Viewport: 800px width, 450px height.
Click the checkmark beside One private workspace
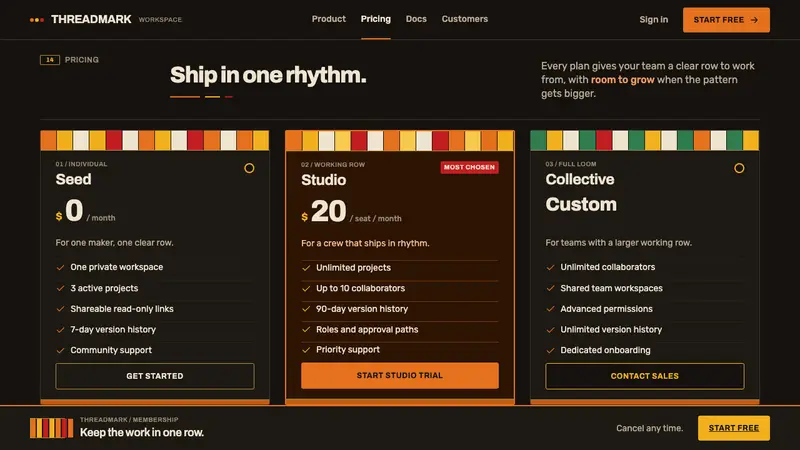[x=60, y=267]
